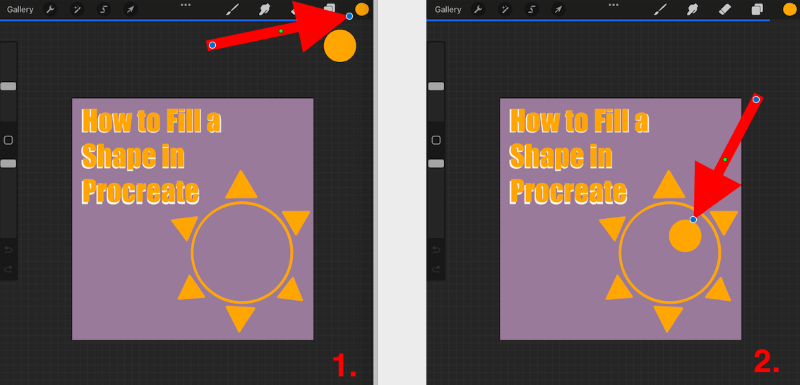Open Actions wrench in left screen

[50, 10]
